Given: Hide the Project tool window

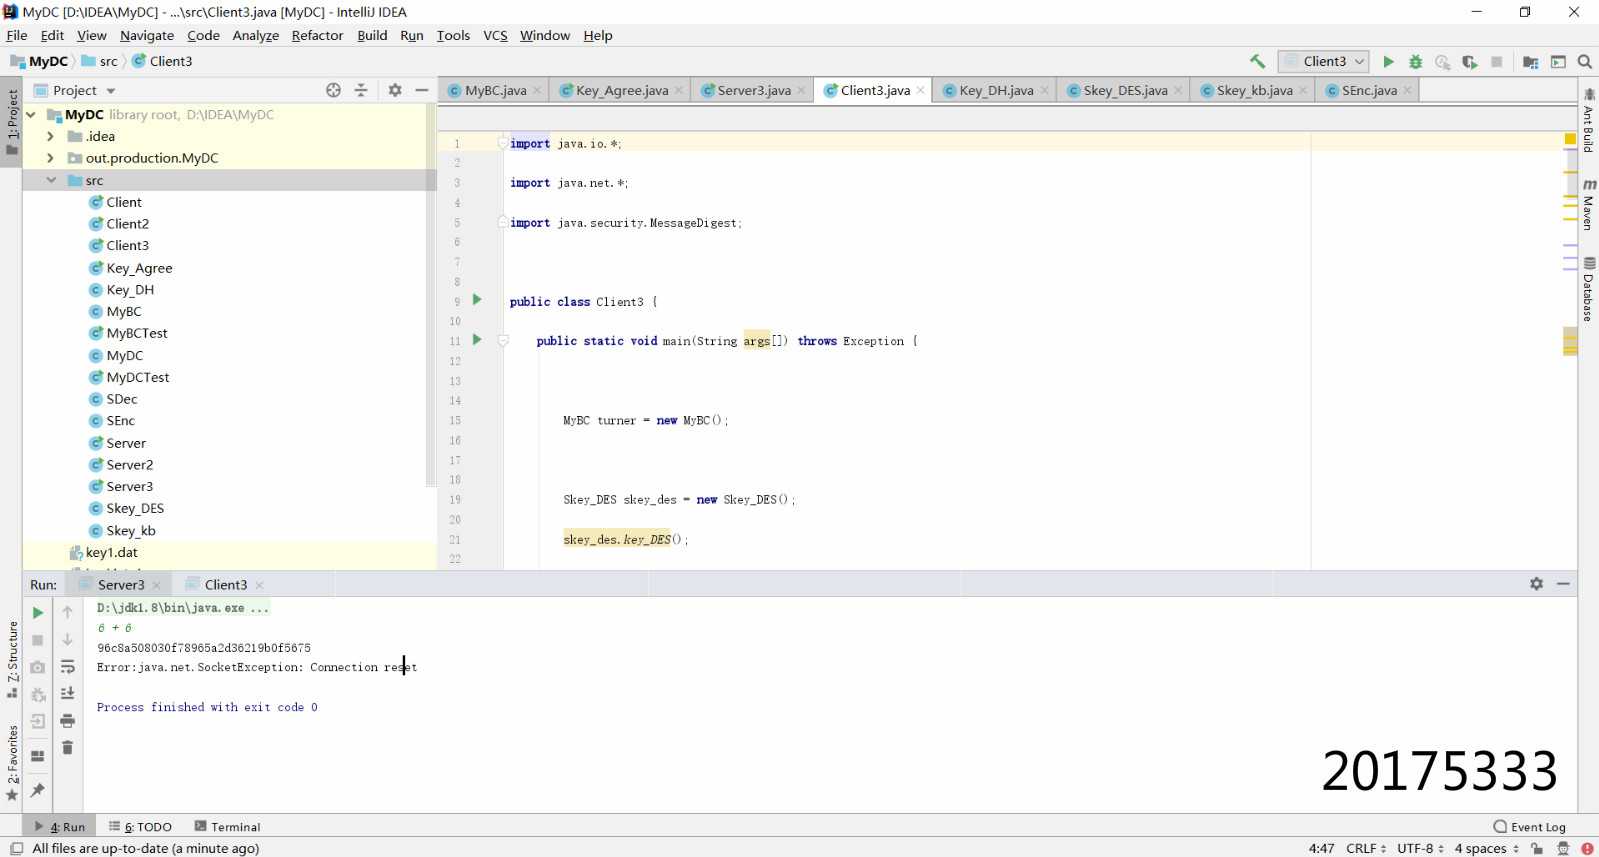Looking at the screenshot, I should [422, 90].
